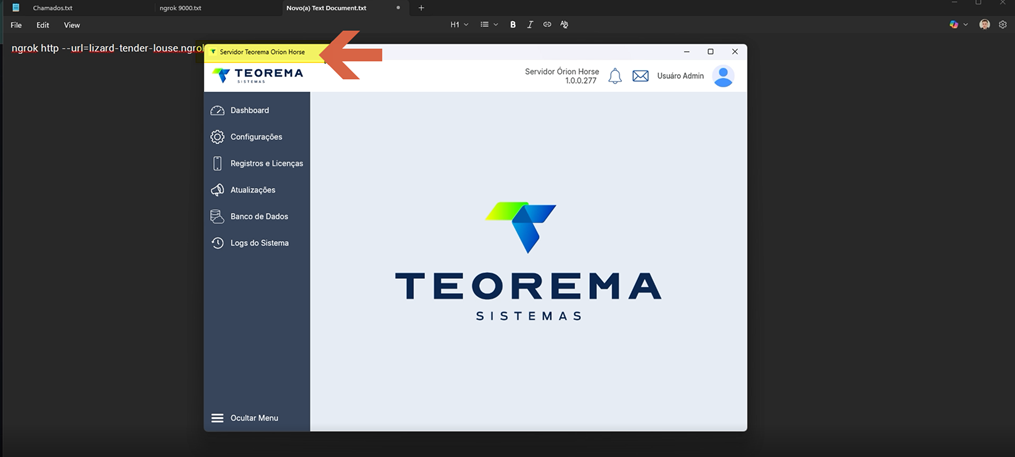Open the Banco de Dados label
The image size is (1015, 457).
(260, 217)
